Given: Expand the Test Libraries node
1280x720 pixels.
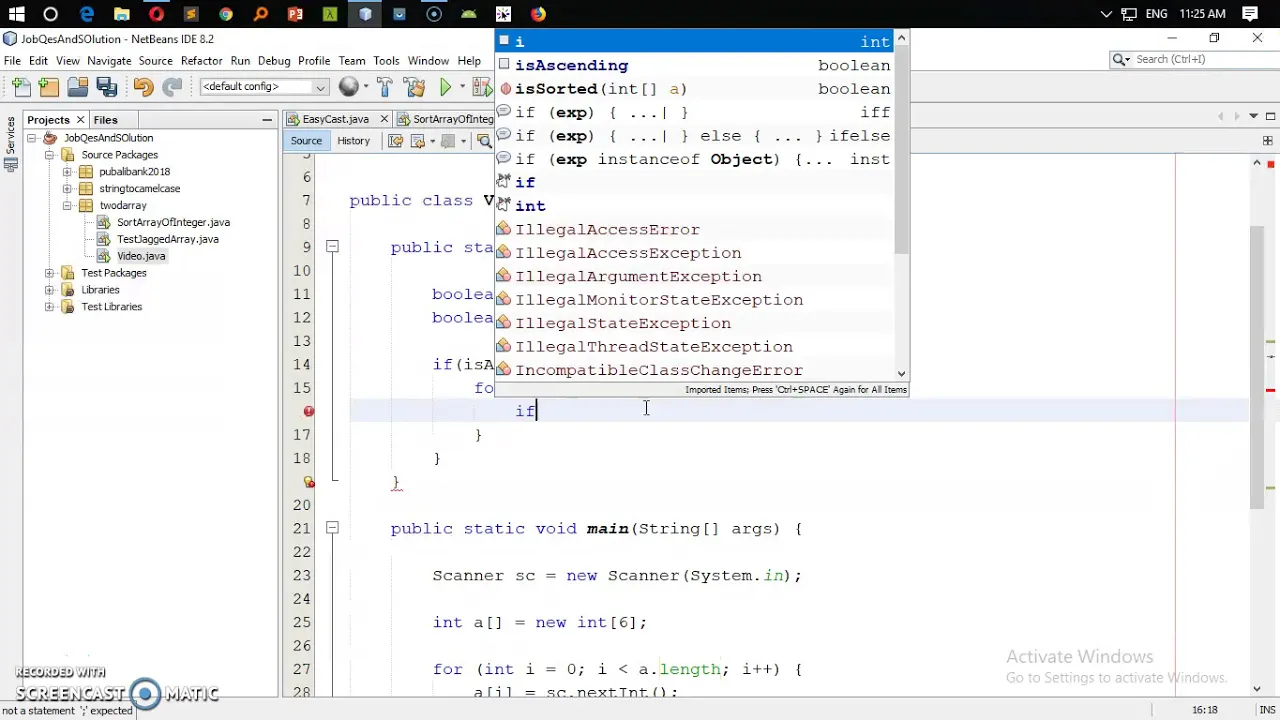Looking at the screenshot, I should pyautogui.click(x=49, y=307).
